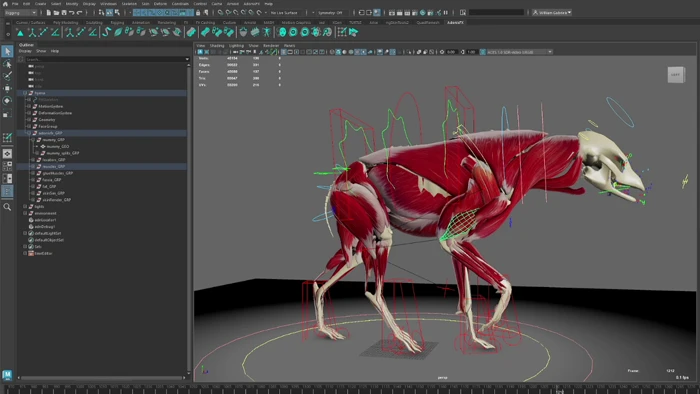The image size is (700, 394).
Task: Open the Outliner search filter dropdown arrow
Action: click(187, 59)
